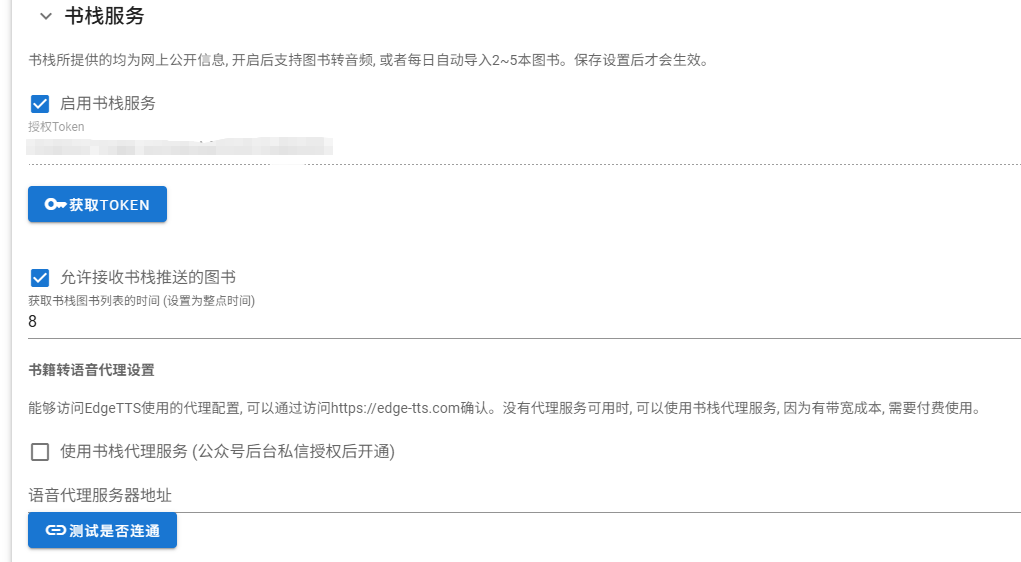Click the key icon on 获取TOKEN button
Screen dimensions: 1021x562
pyautogui.click(x=56, y=204)
